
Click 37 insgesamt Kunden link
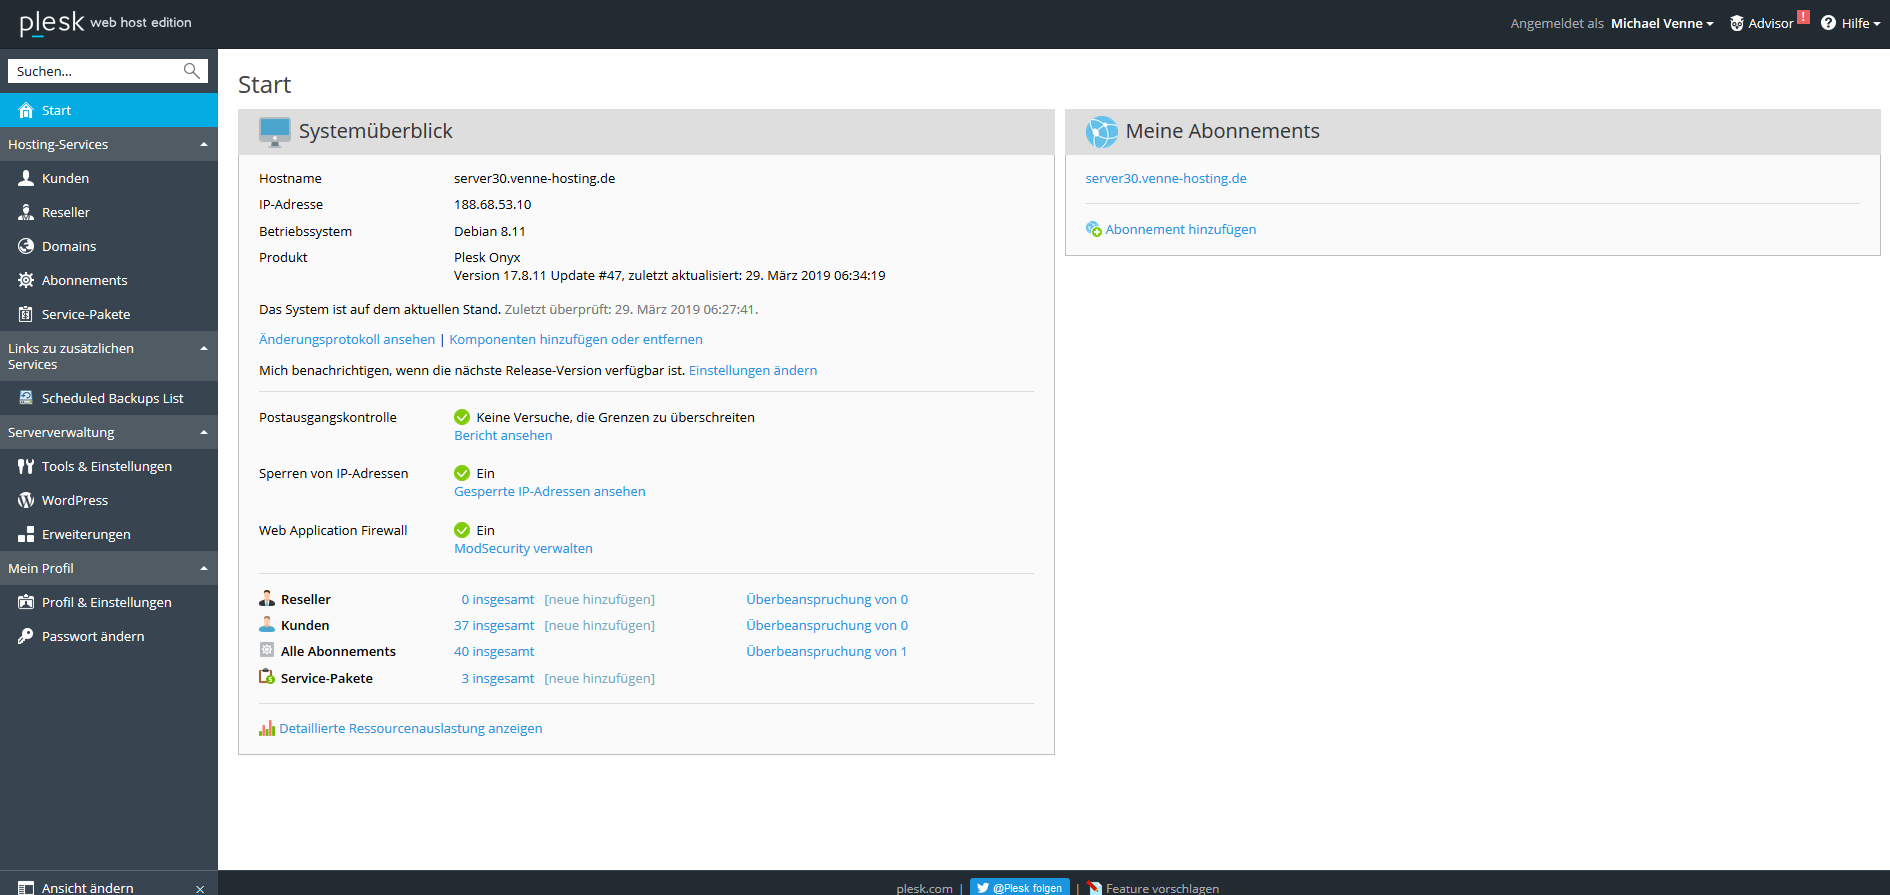(x=494, y=625)
